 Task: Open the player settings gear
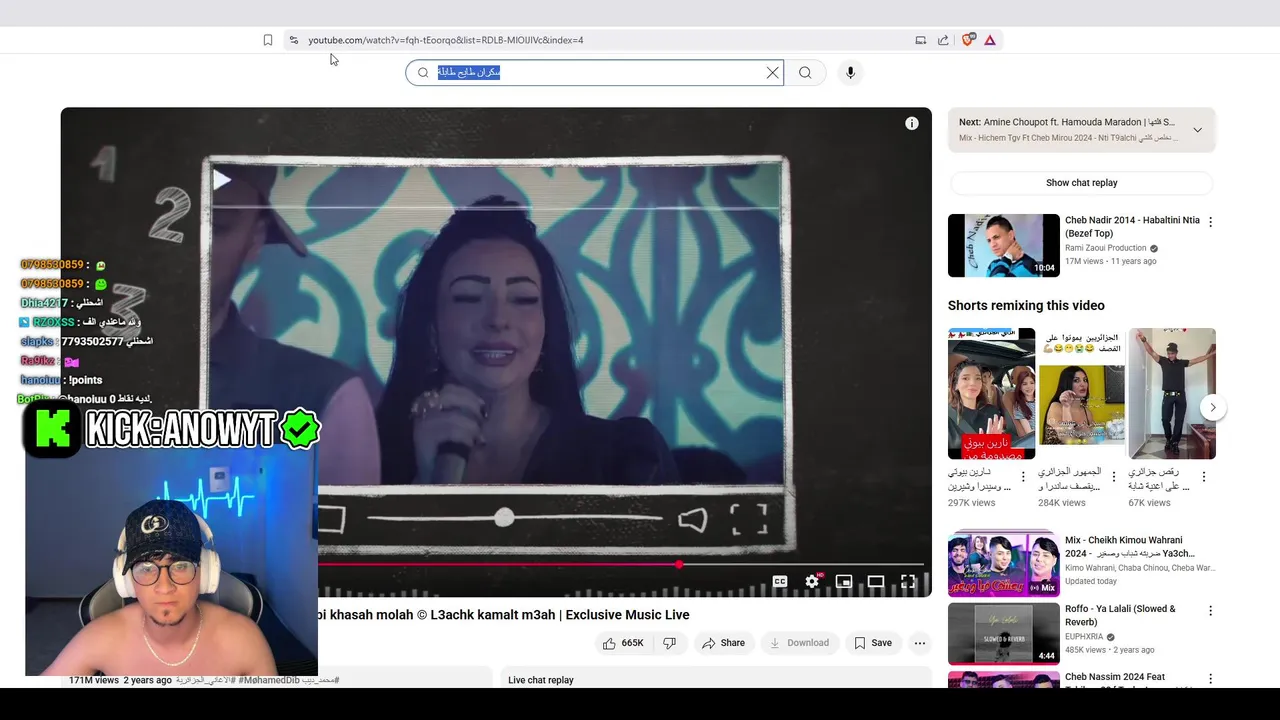[x=812, y=581]
